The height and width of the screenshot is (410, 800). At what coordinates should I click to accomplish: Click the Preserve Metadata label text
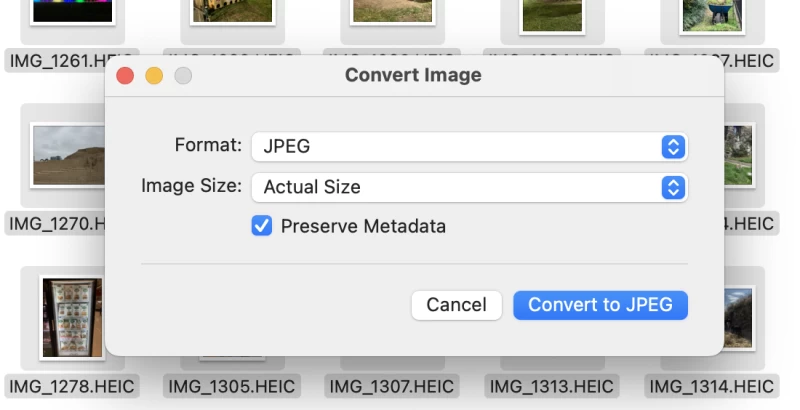point(363,226)
